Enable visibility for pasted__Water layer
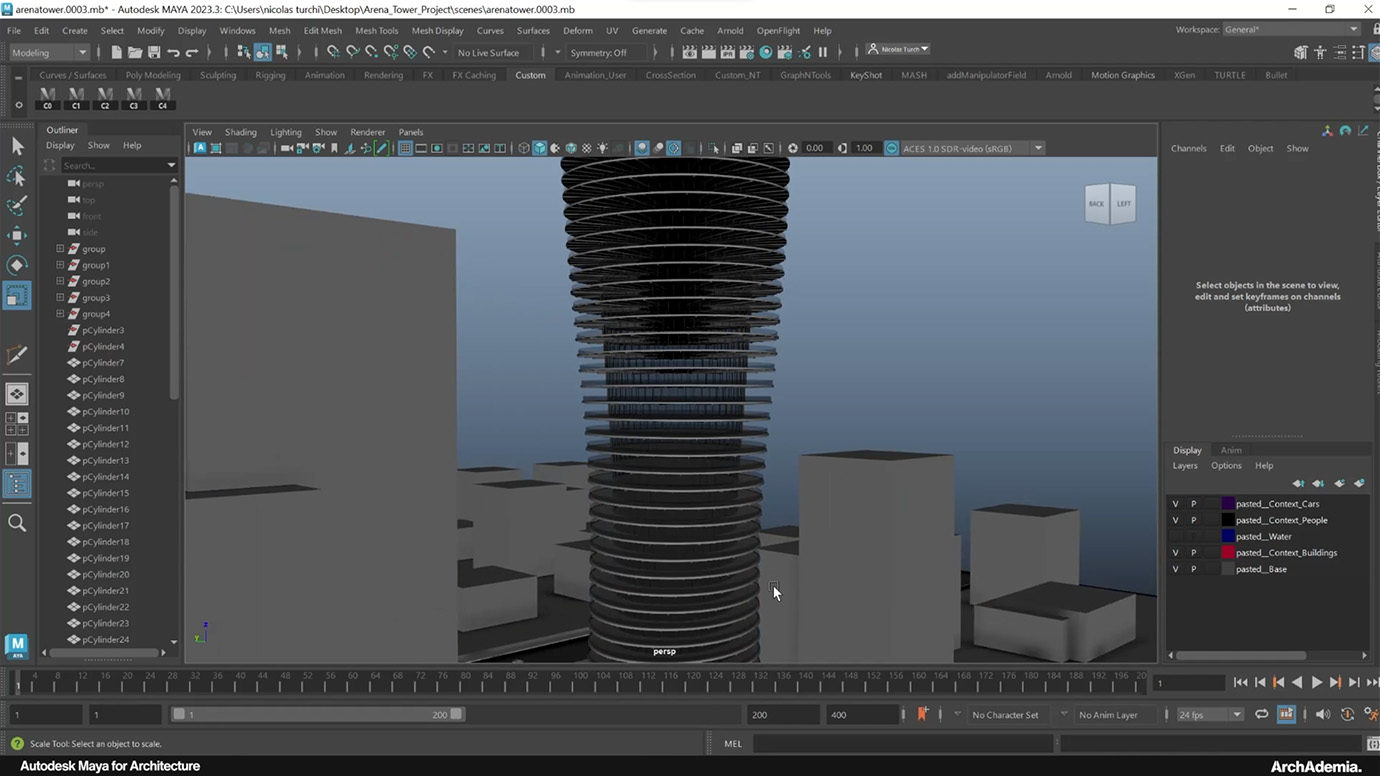Screen dimensions: 1380x776 (x=1175, y=537)
